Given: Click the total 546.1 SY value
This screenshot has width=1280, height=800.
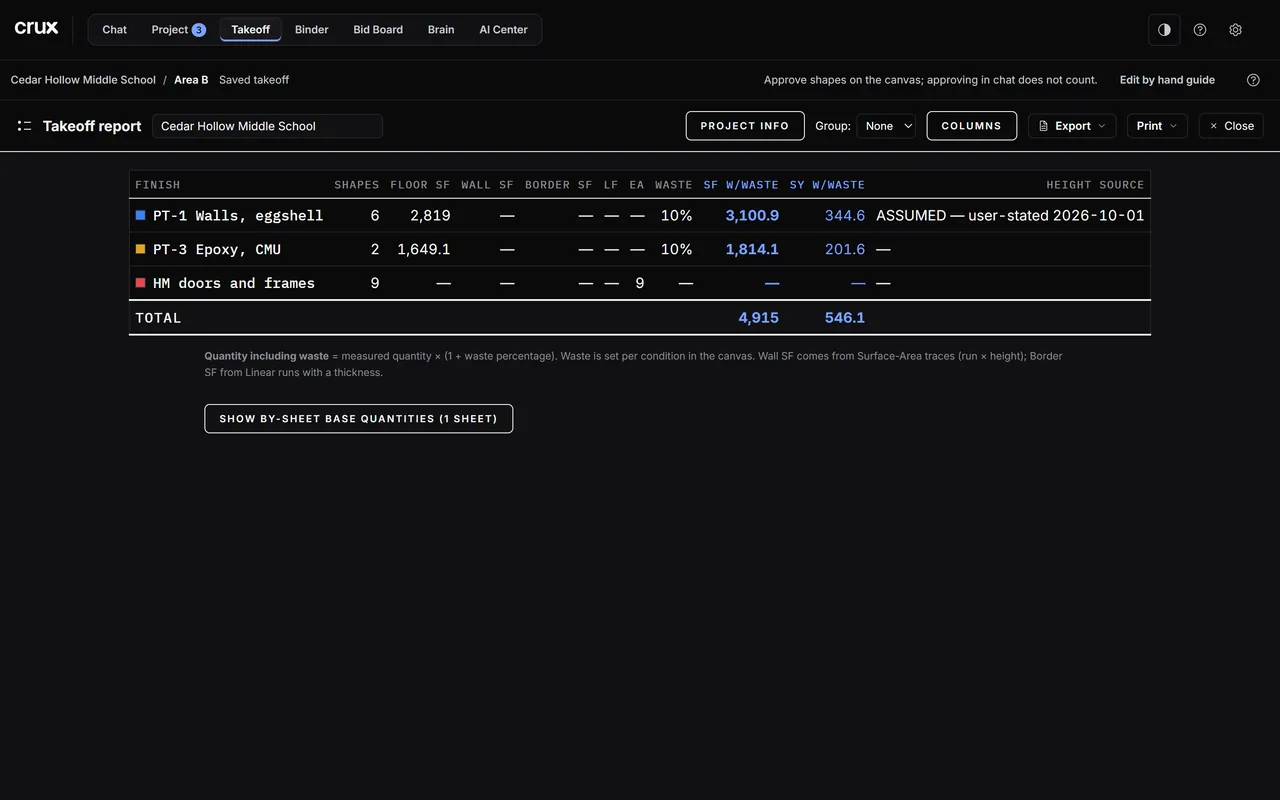Looking at the screenshot, I should 845,318.
